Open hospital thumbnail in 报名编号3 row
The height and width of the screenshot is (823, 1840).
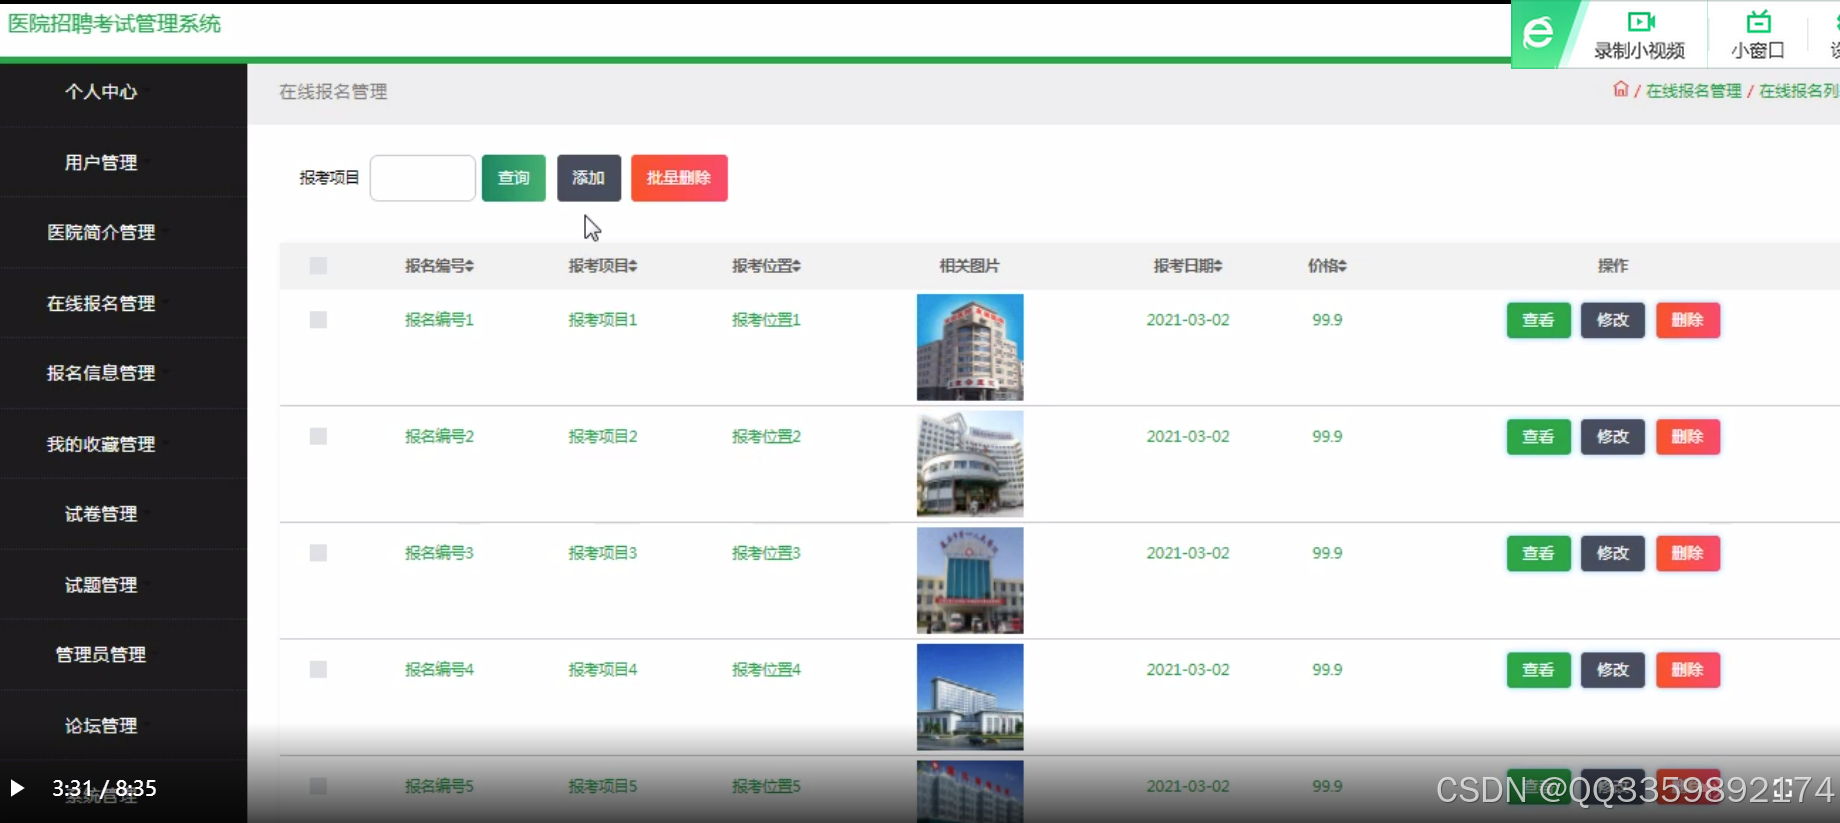pos(970,580)
